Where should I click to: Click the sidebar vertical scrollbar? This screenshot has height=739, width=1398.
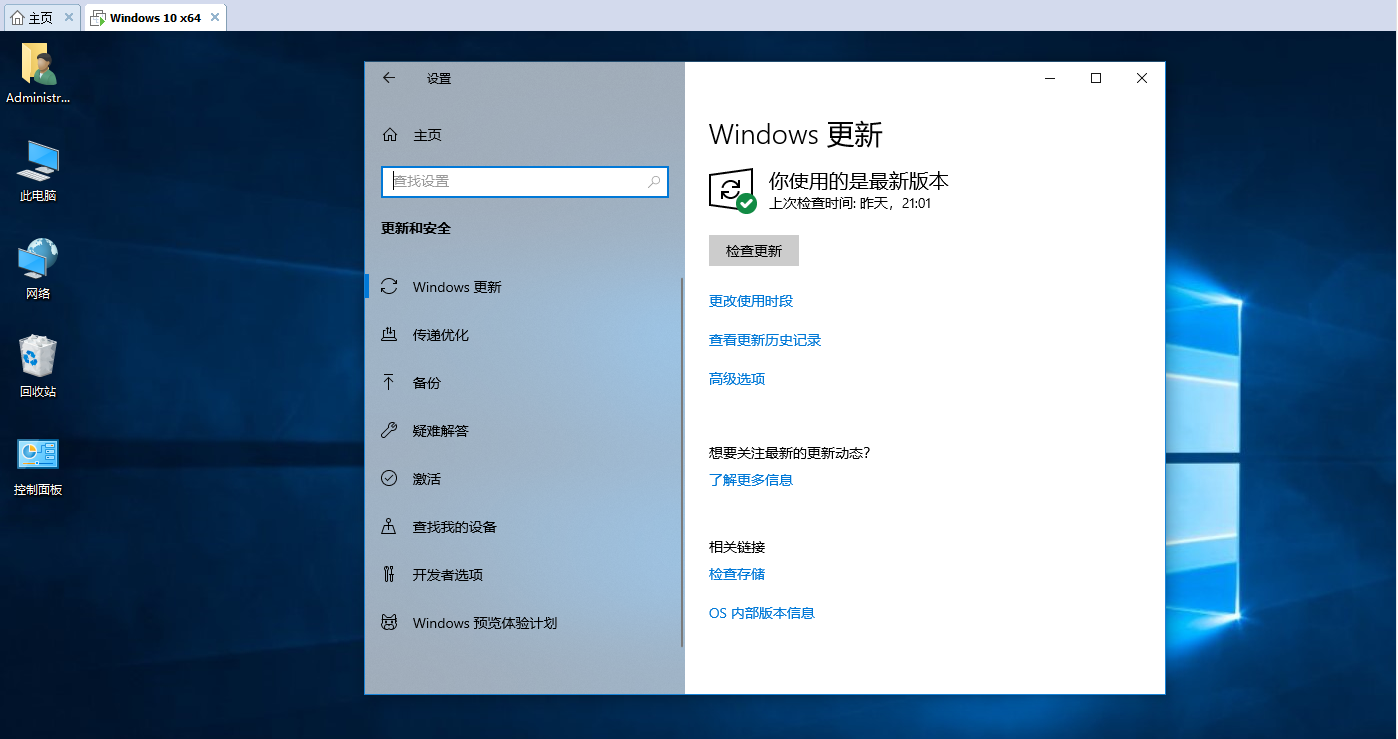(x=682, y=462)
